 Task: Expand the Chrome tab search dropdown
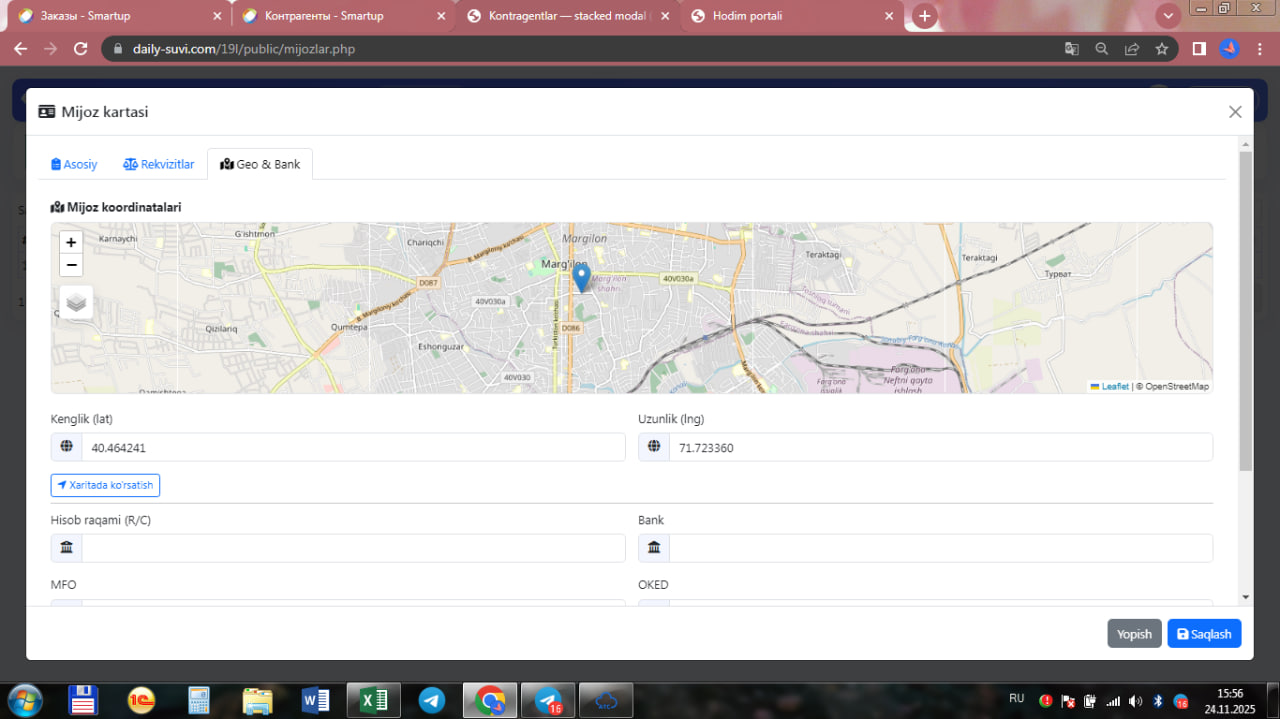pos(1167,16)
